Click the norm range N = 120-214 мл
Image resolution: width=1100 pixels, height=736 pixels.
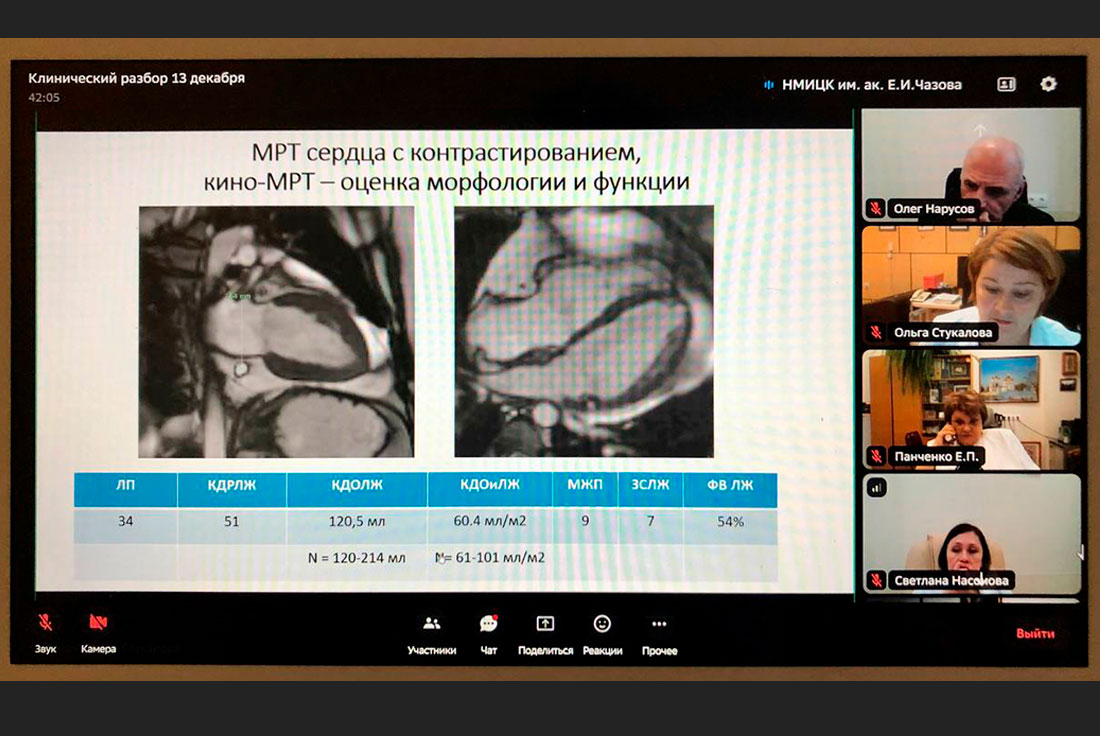pos(357,558)
